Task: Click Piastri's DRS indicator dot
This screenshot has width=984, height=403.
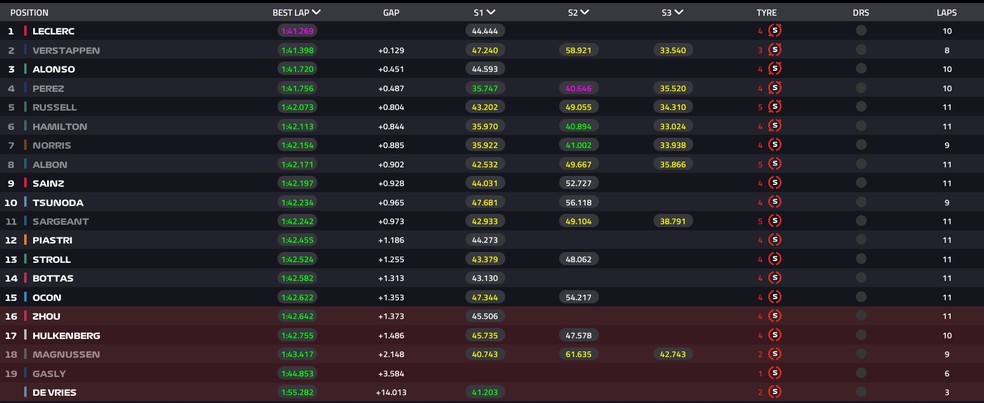Action: [x=861, y=240]
